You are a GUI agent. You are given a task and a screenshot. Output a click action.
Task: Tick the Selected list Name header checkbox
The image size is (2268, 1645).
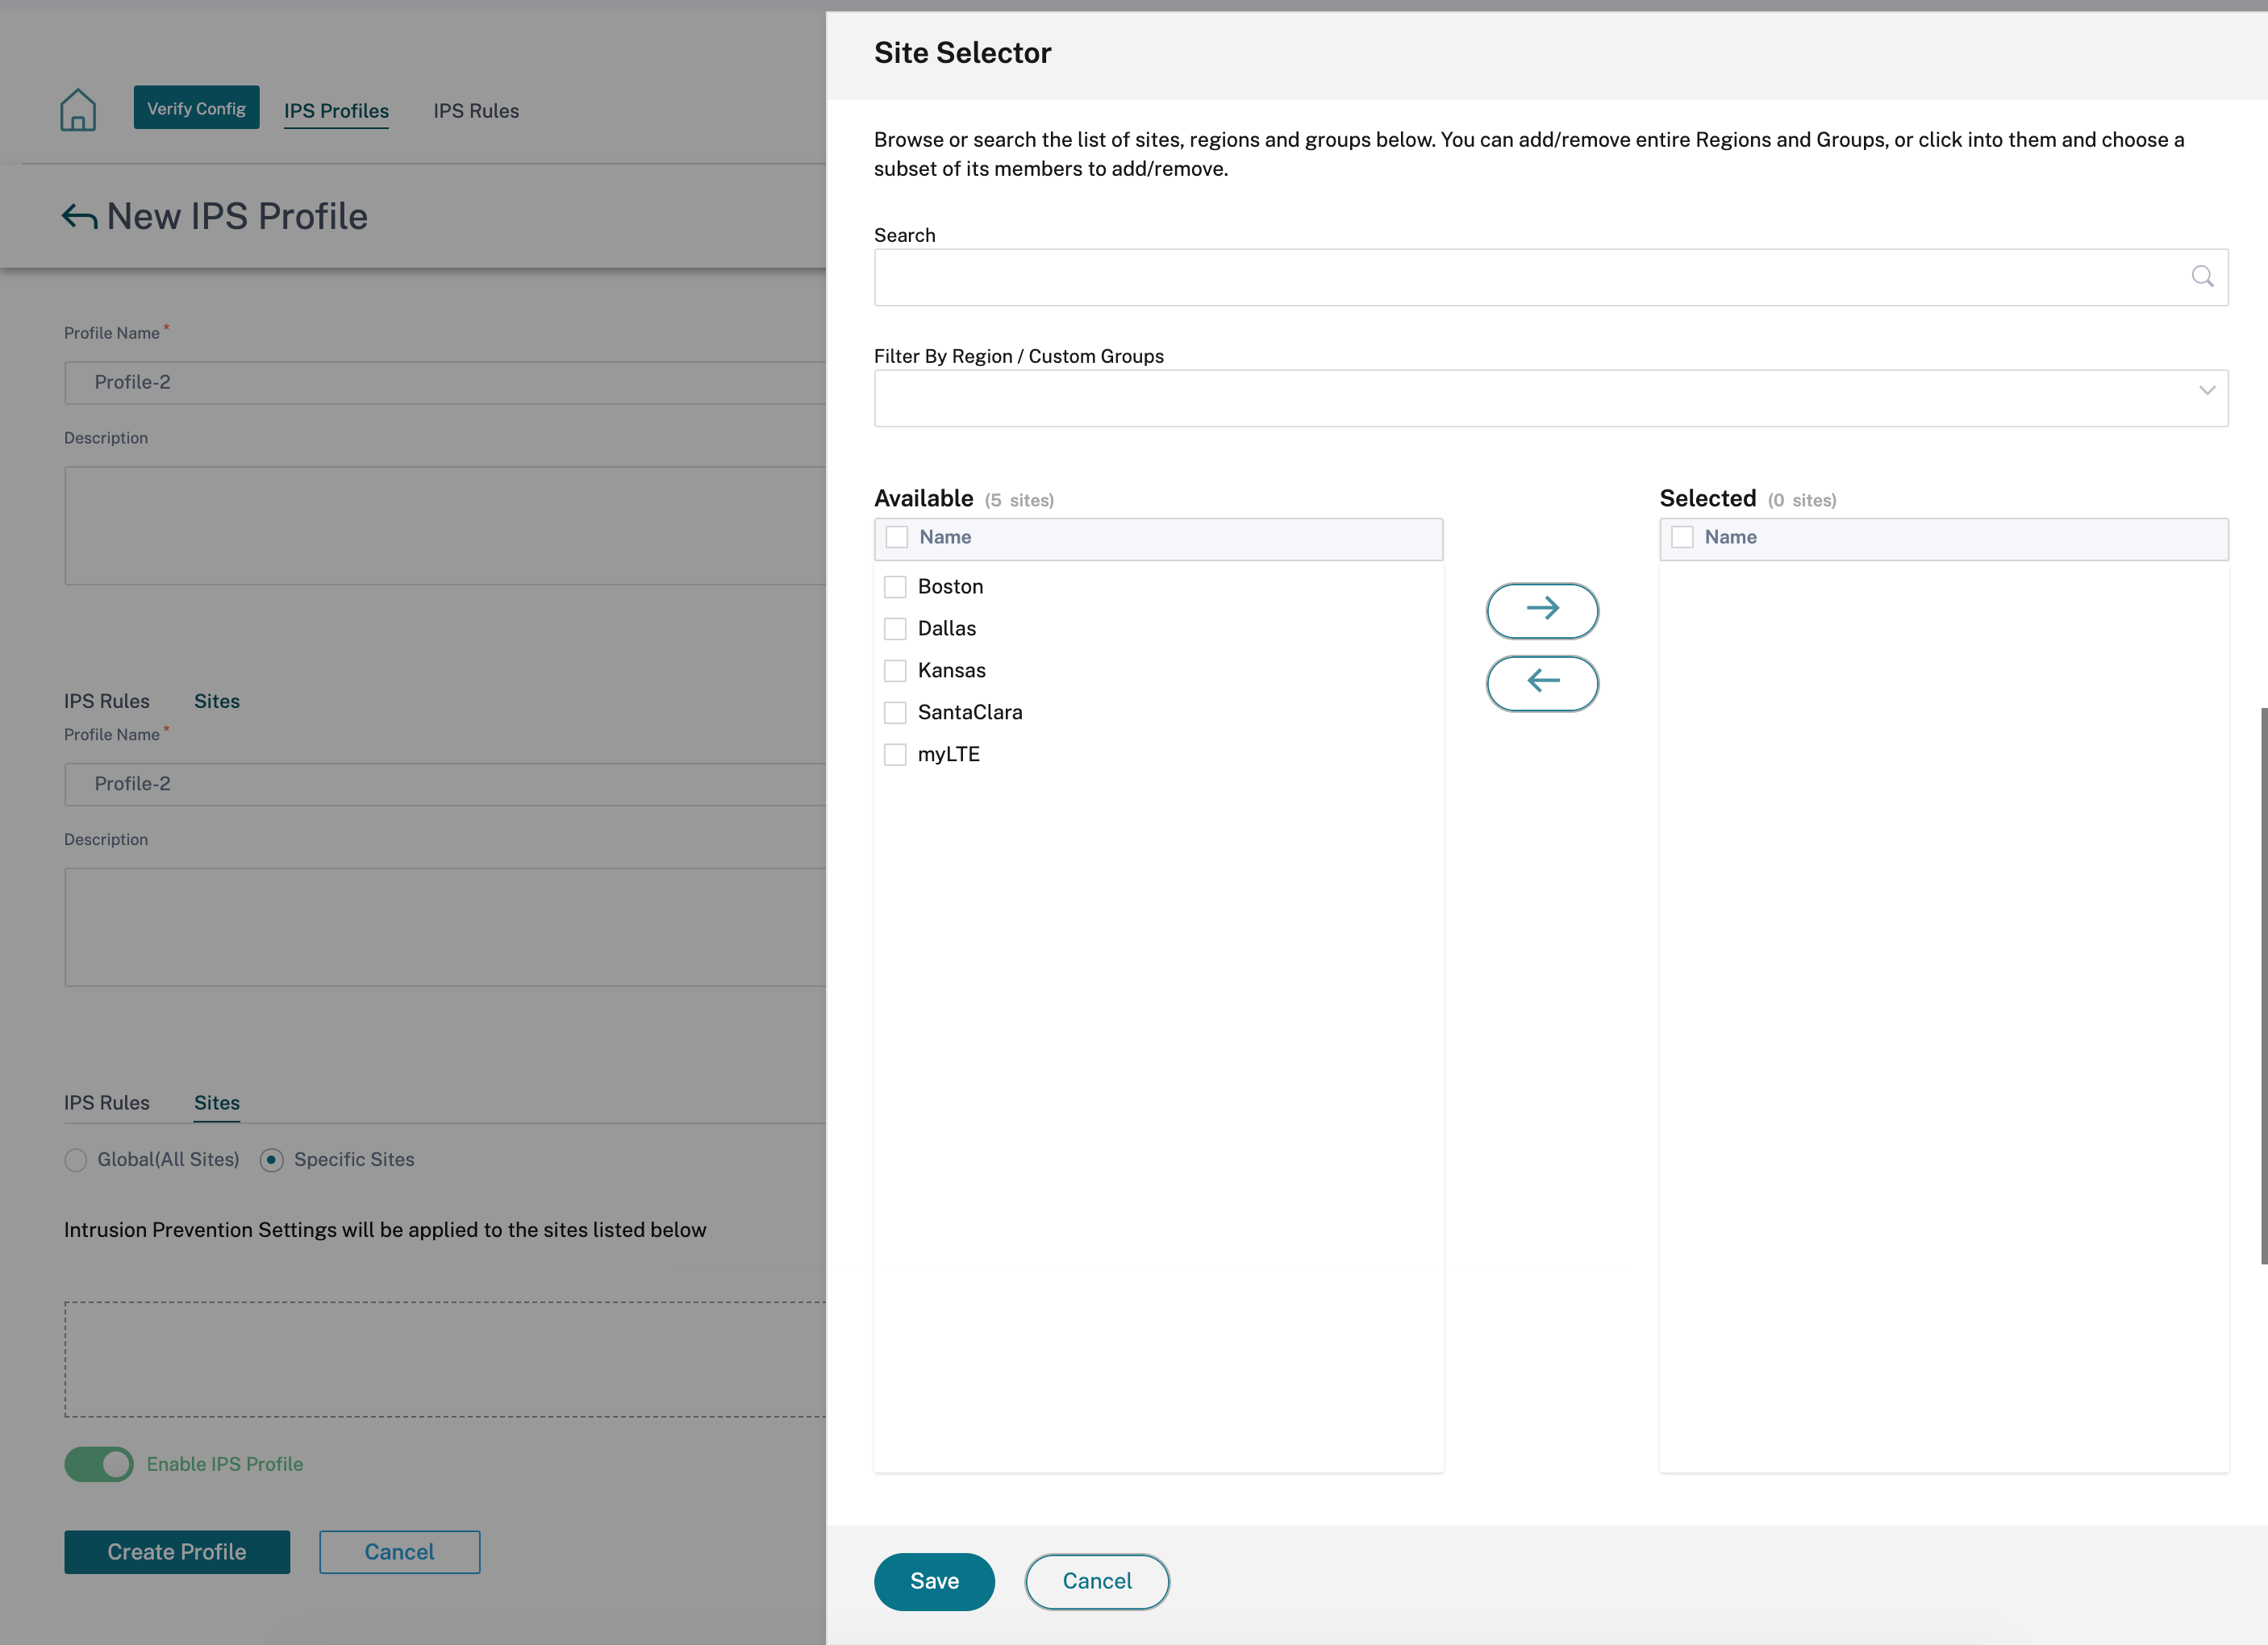(1682, 538)
